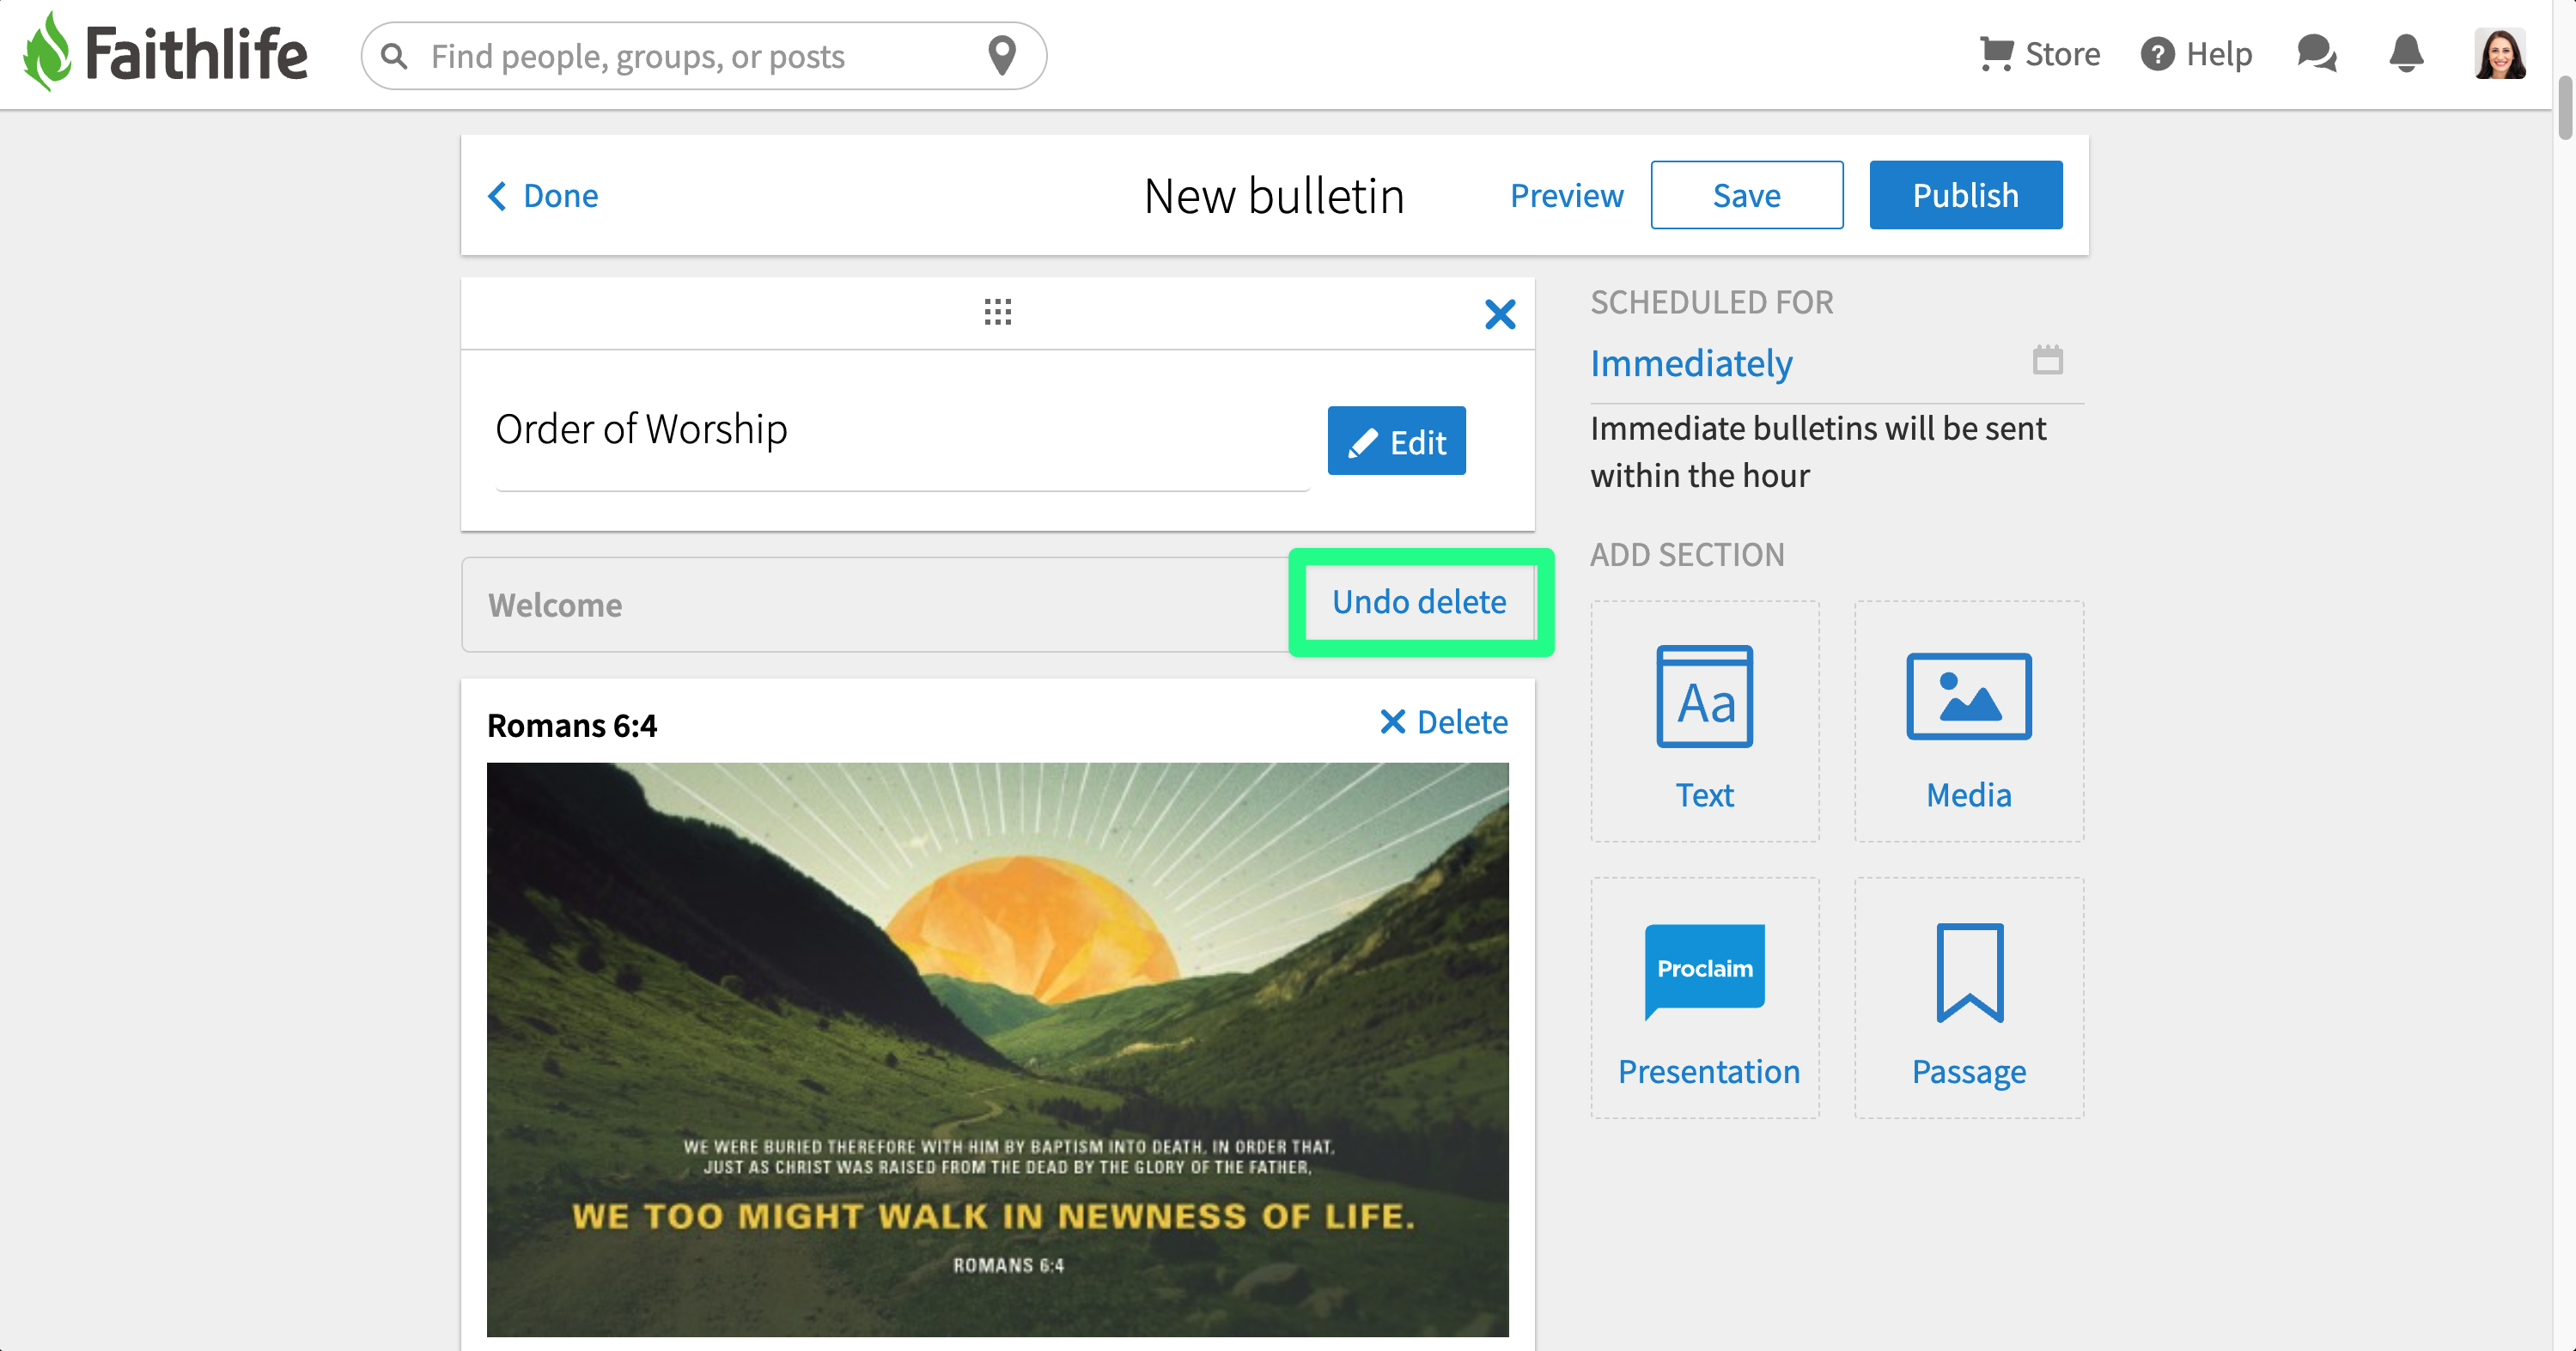
Task: Open the Help menu
Action: click(2196, 54)
